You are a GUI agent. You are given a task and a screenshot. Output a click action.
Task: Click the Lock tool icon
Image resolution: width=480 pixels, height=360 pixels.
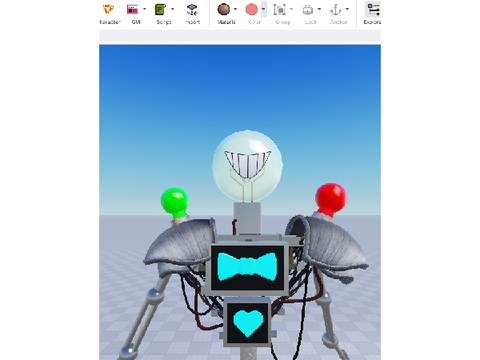(308, 10)
